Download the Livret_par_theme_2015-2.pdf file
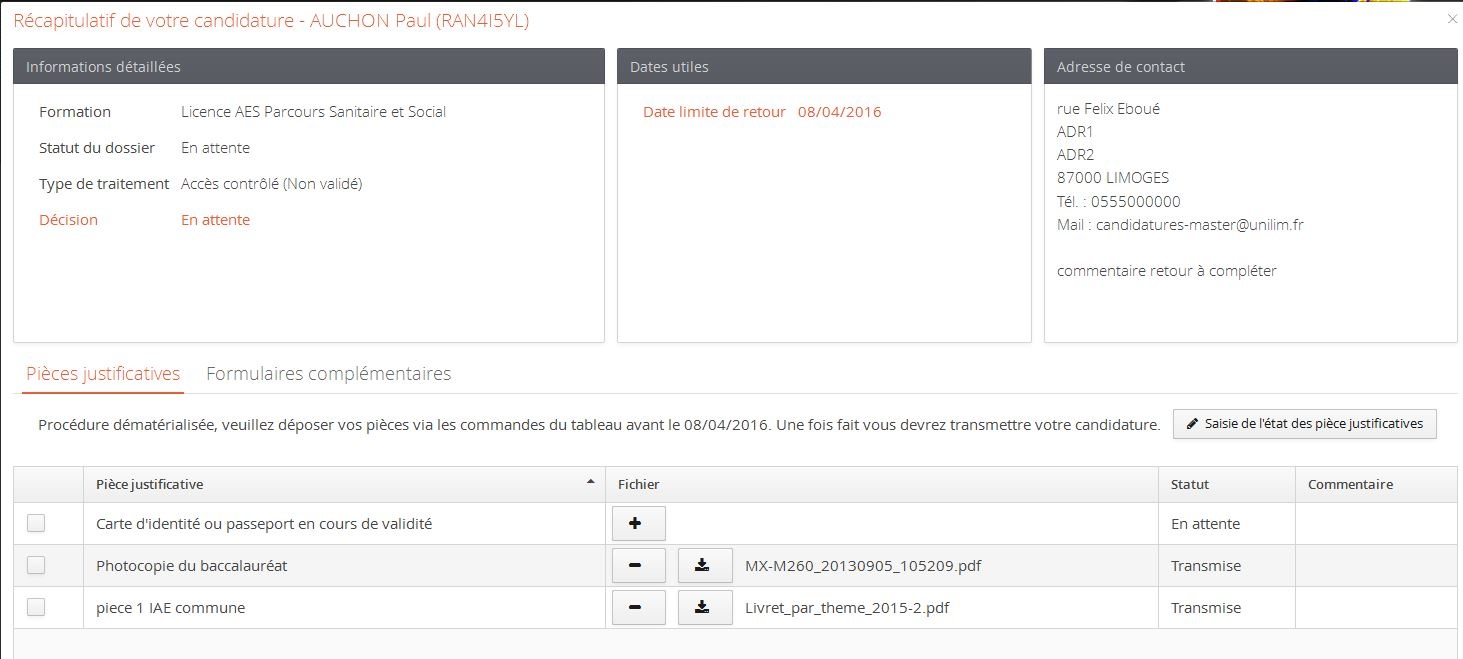 [x=704, y=608]
